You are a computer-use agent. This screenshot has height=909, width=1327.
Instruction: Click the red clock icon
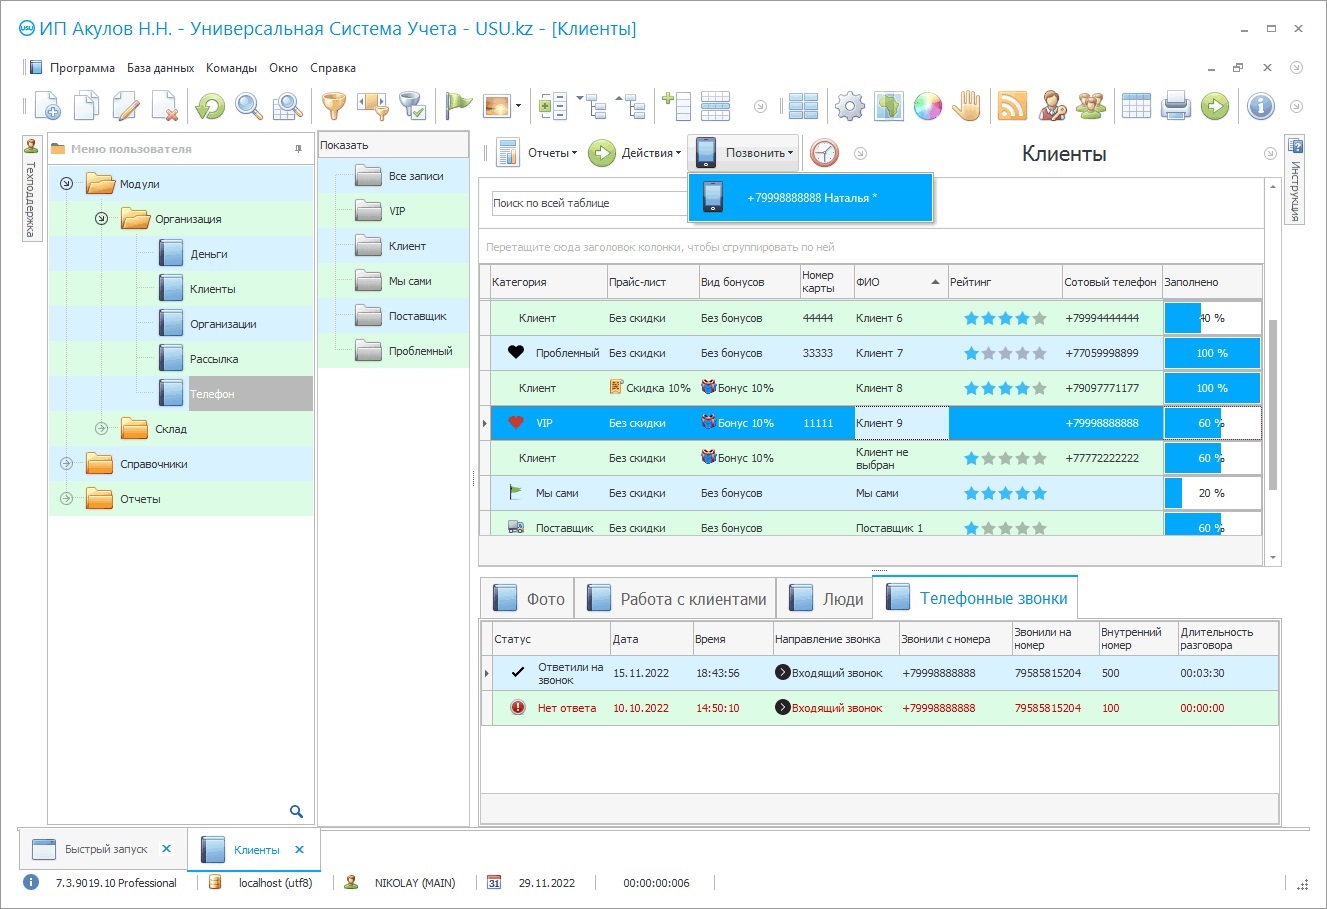point(824,153)
